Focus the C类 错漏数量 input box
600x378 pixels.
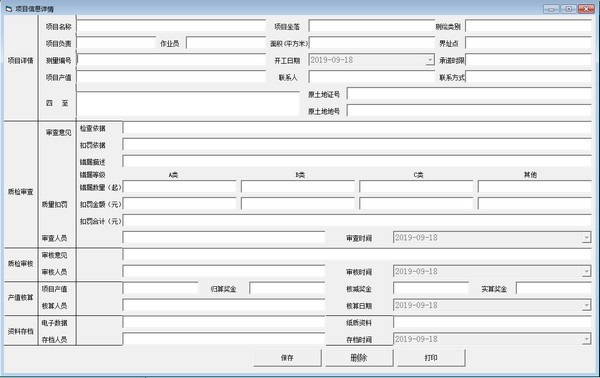click(416, 187)
